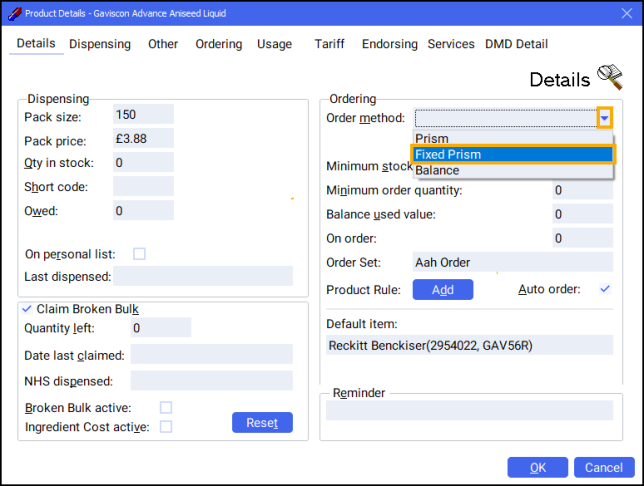Viewport: 644px width, 486px height.
Task: Toggle the Ingredient Cost active checkbox
Action: click(166, 427)
